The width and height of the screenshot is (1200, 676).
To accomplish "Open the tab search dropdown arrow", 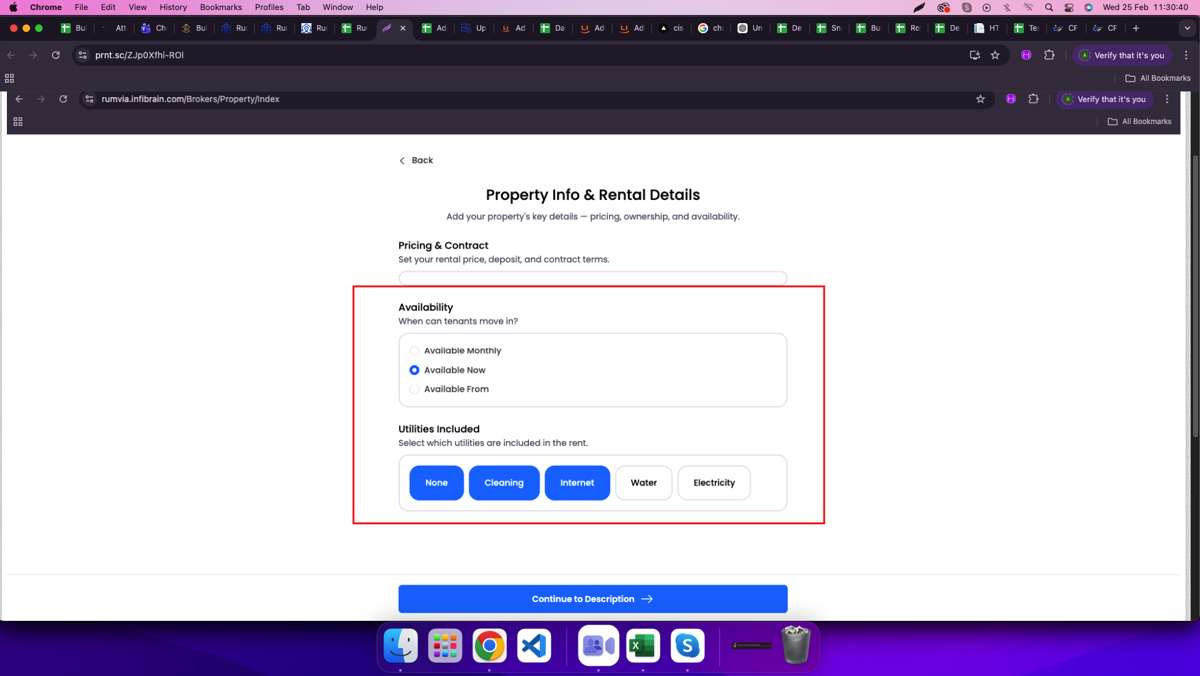I will tap(1186, 28).
